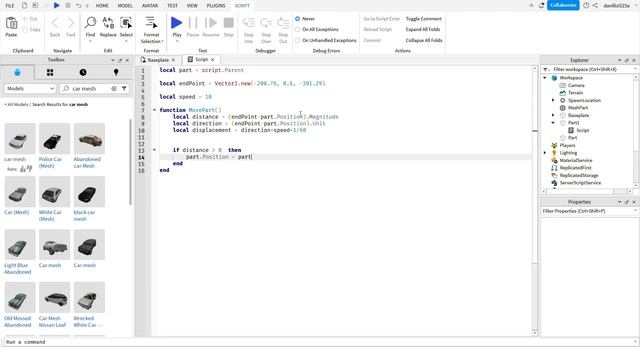Expand the Lighting tree node
Image resolution: width=640 pixels, height=360 pixels.
[x=545, y=153]
